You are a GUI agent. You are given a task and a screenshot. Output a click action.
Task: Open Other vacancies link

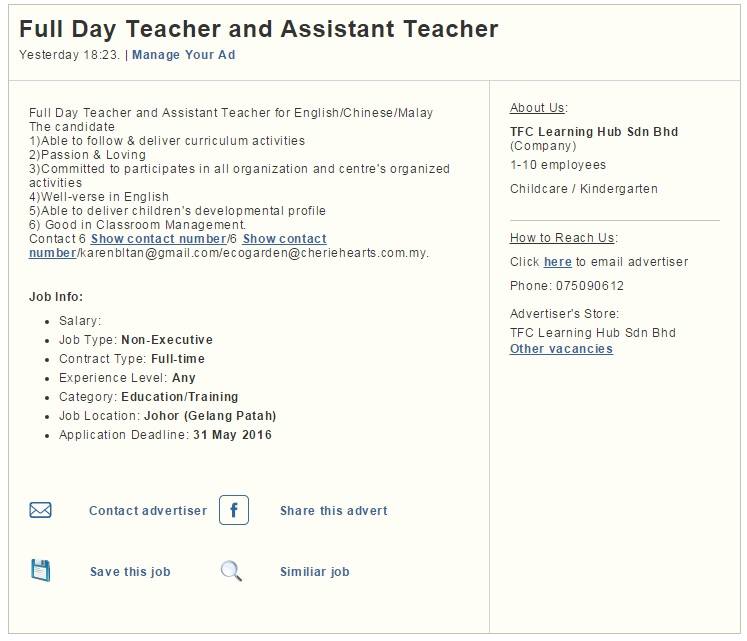[x=561, y=349]
